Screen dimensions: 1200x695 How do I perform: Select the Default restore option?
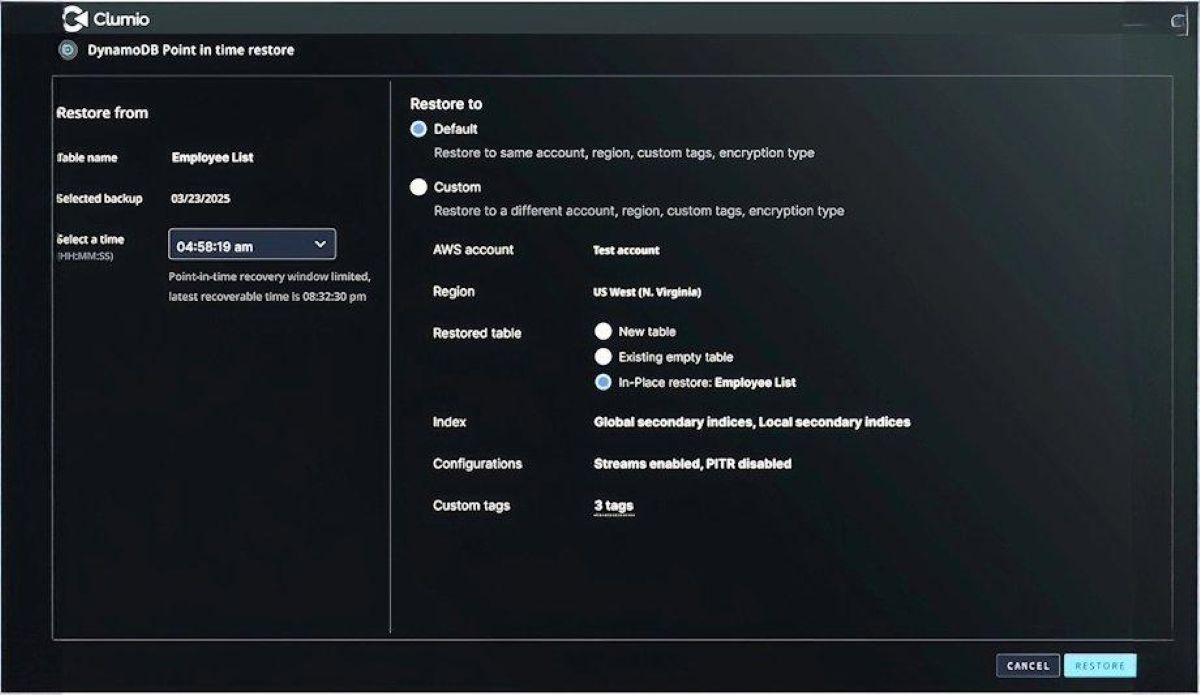point(418,129)
